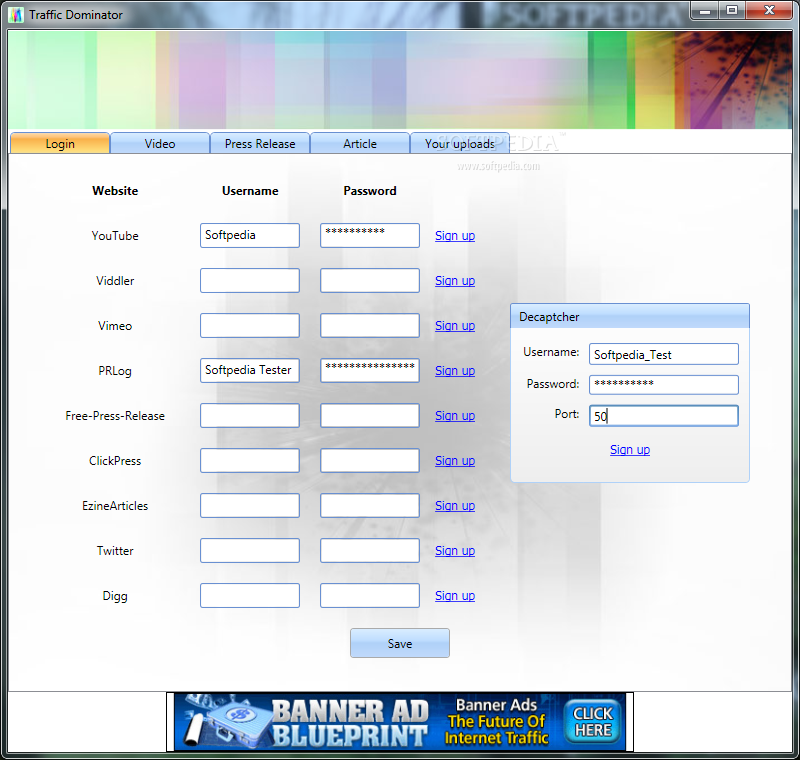Open the Digg Sign up link
The image size is (800, 760).
(455, 596)
